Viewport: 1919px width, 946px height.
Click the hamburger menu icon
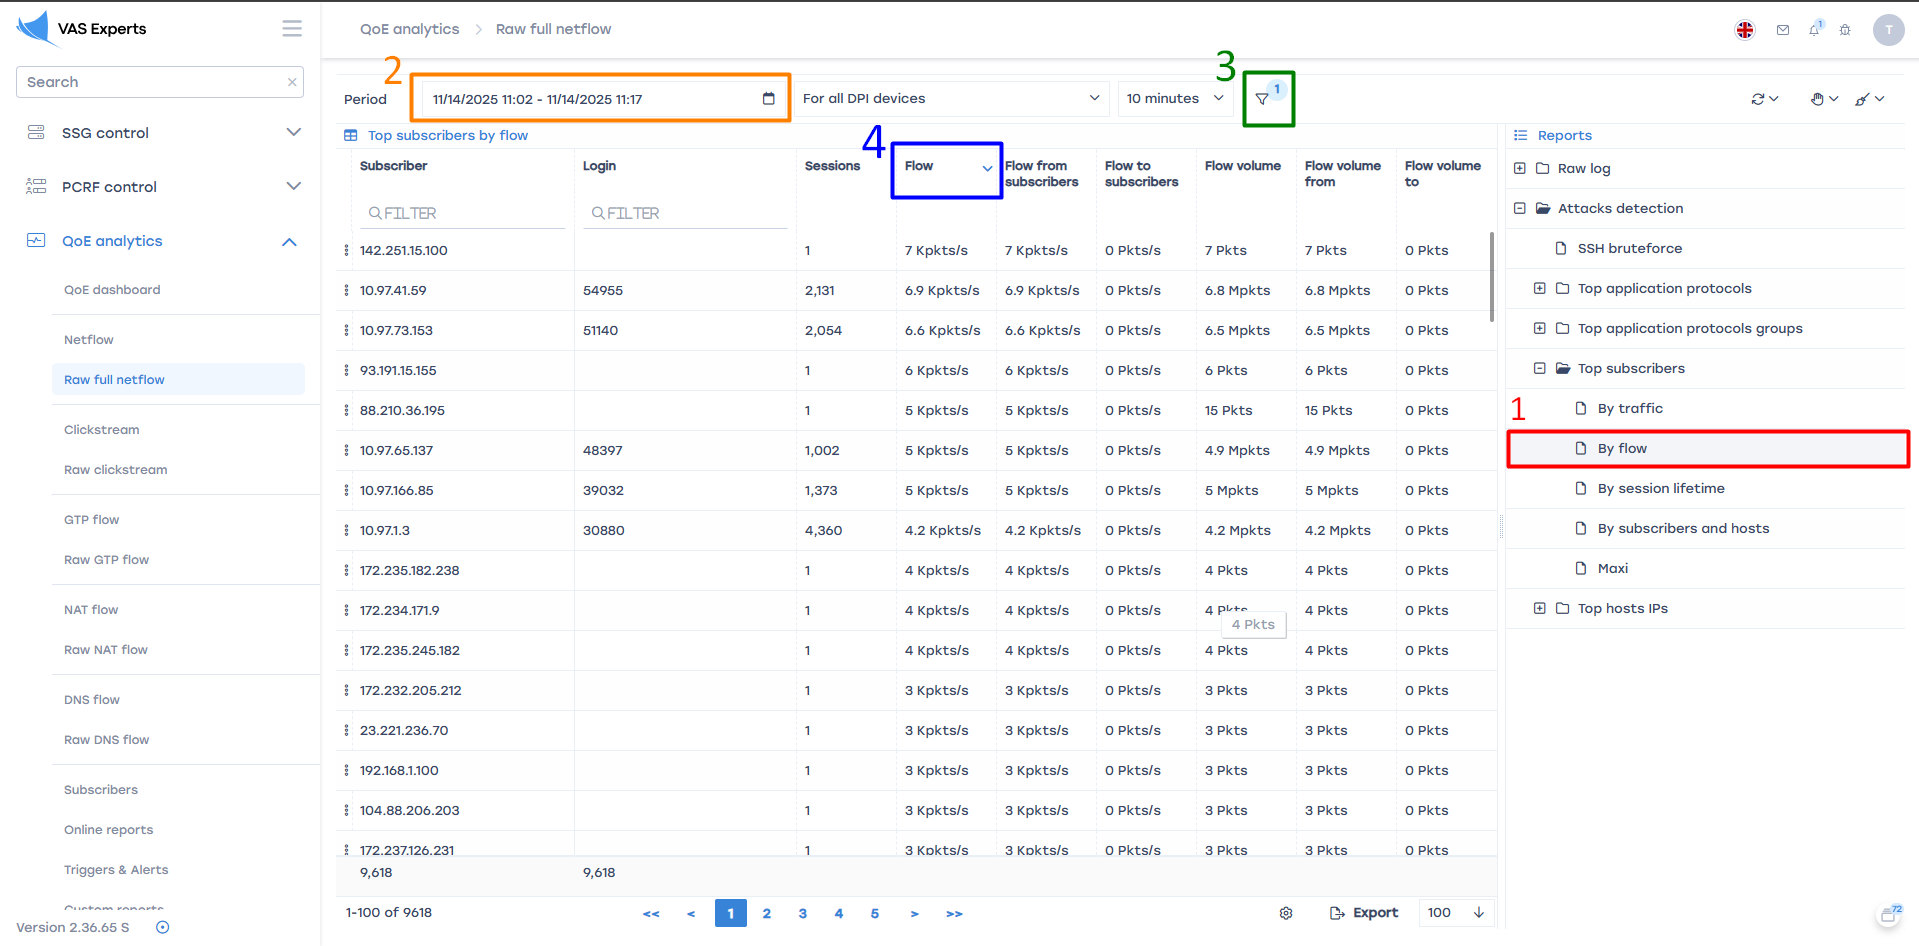click(292, 29)
